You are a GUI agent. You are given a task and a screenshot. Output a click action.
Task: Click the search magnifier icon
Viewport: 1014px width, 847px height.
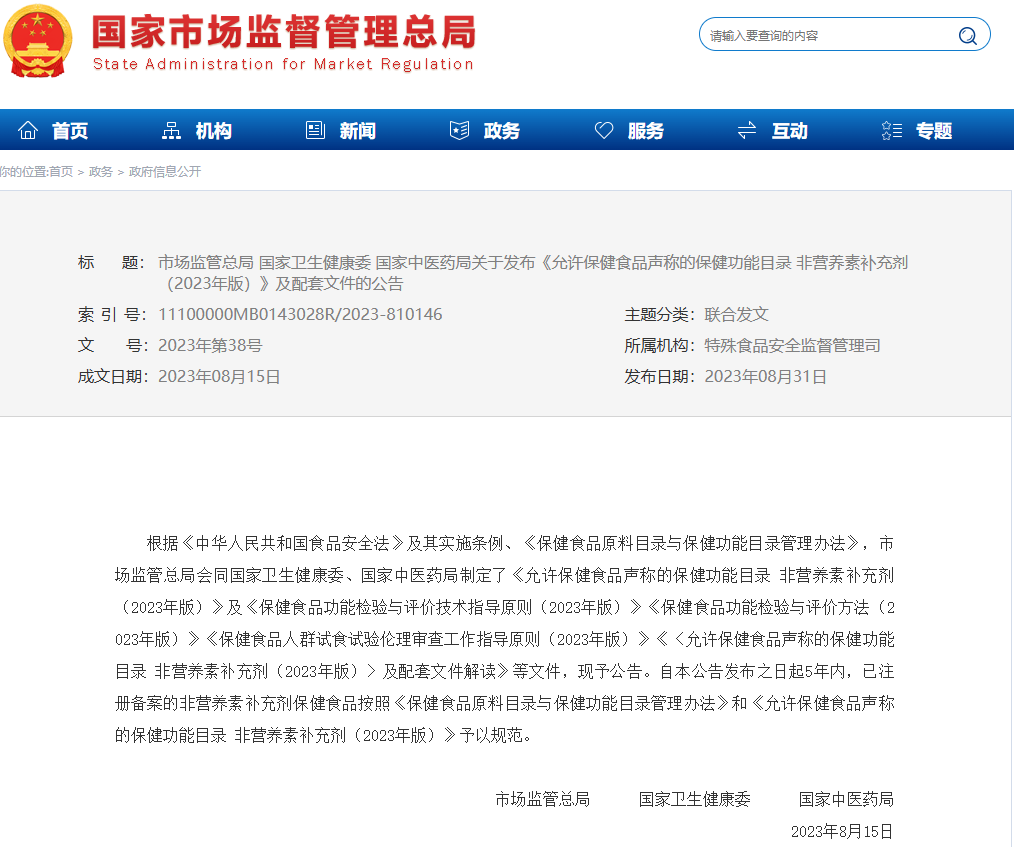click(x=967, y=34)
